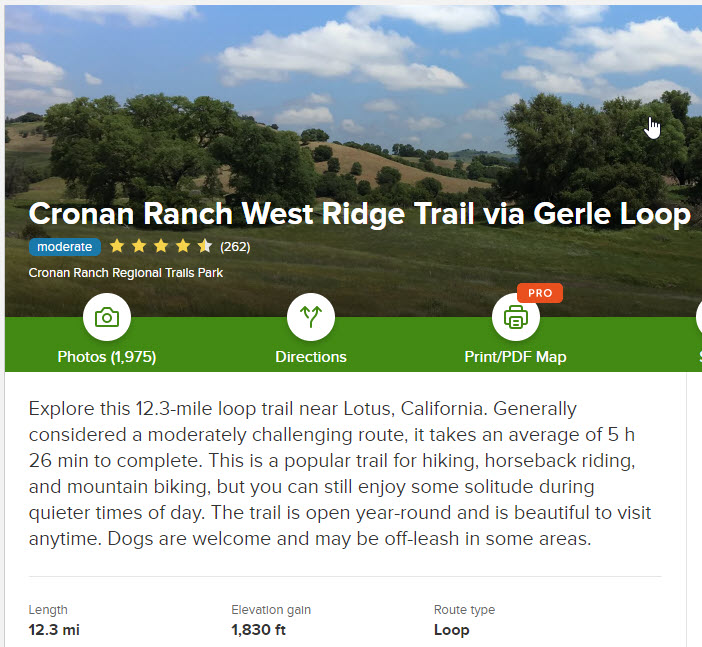Click the blue moderate difficulty badge
The image size is (702, 647).
coord(65,247)
